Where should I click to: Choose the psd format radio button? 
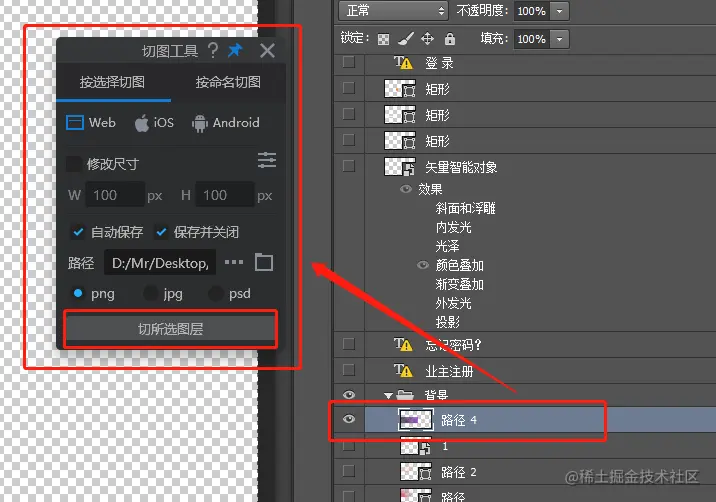(x=216, y=293)
